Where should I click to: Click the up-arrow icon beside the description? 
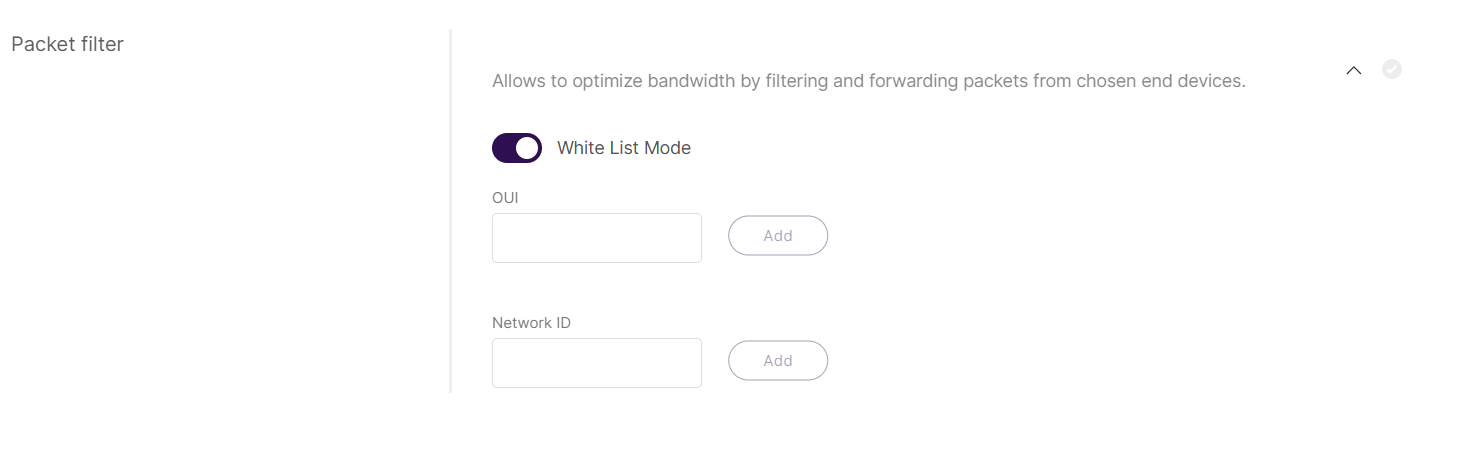click(1354, 70)
